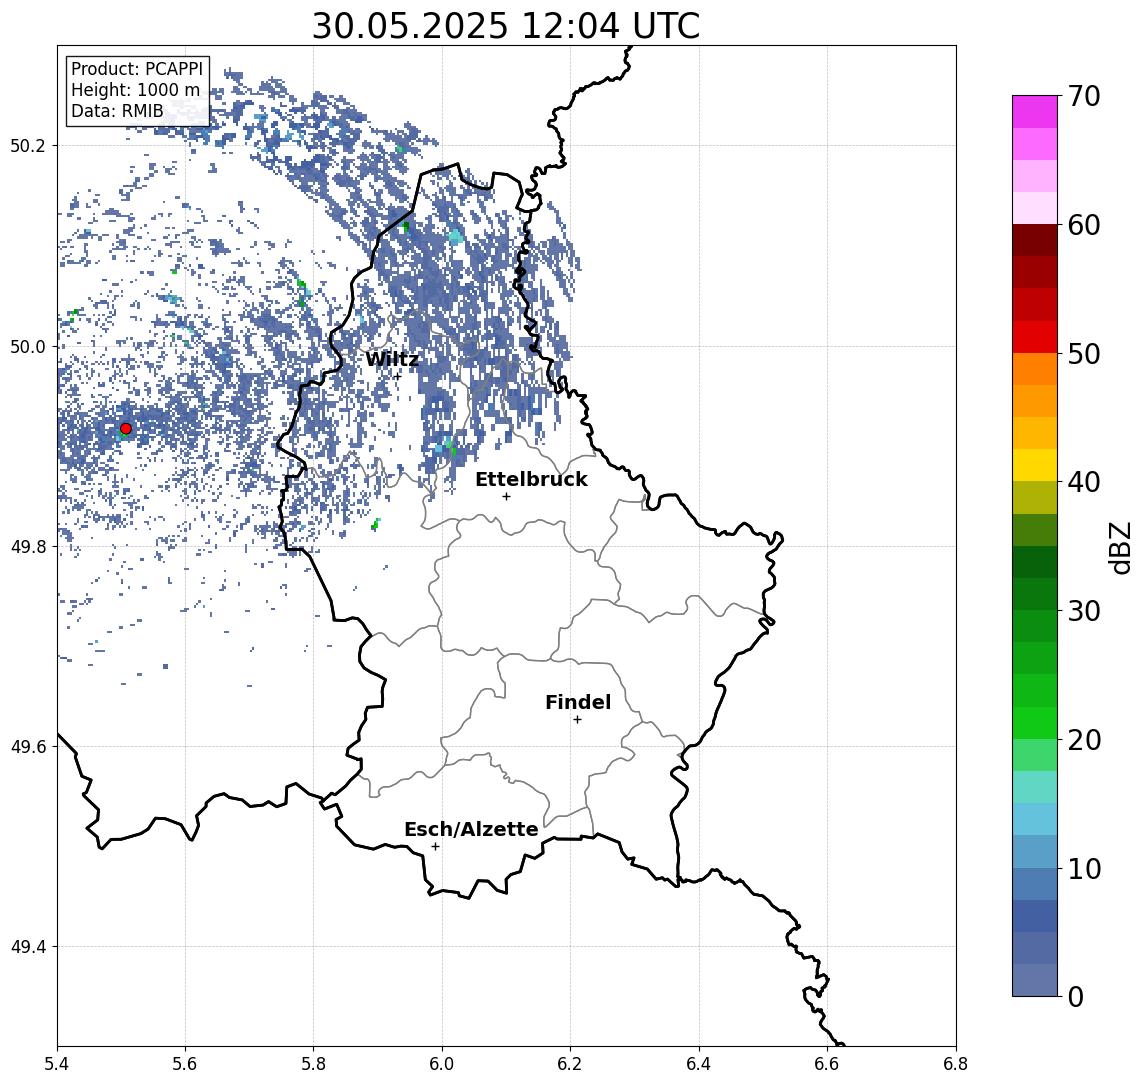This screenshot has height=1084, width=1145.
Task: Click the latitude 49.6 axis label
Action: click(28, 747)
